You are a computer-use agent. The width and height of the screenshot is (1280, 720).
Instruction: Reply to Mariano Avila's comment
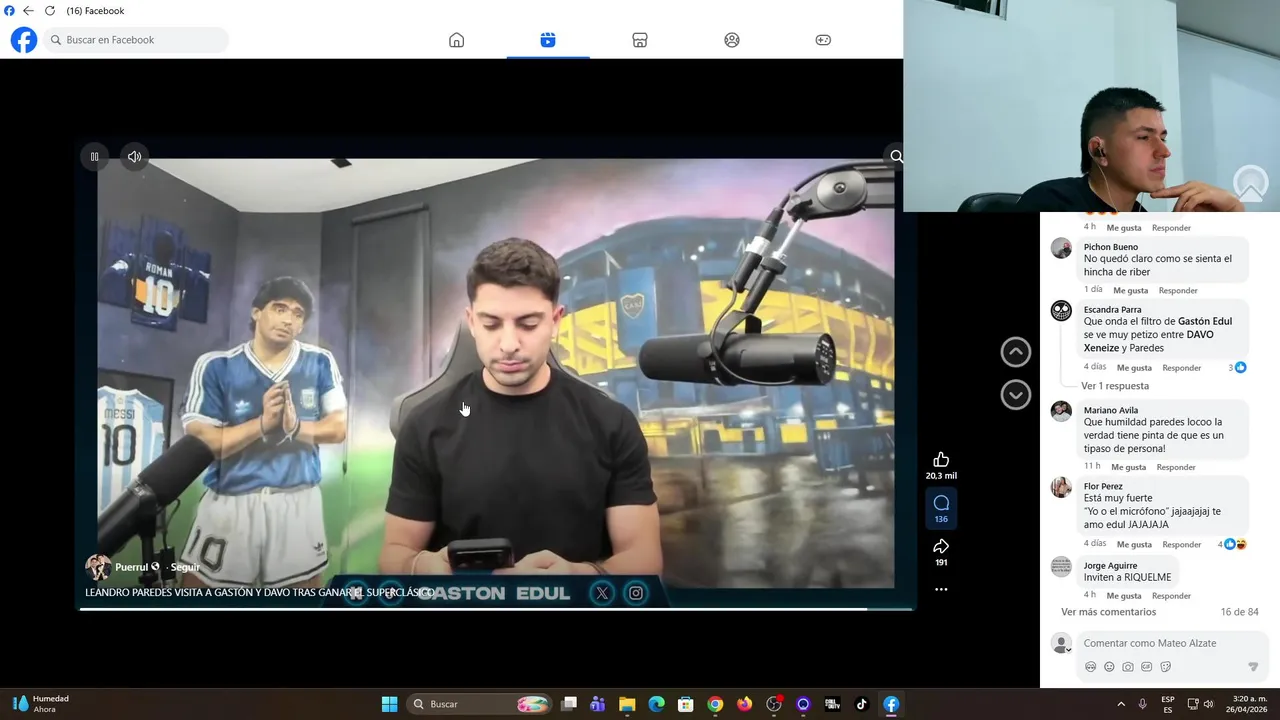(1176, 467)
